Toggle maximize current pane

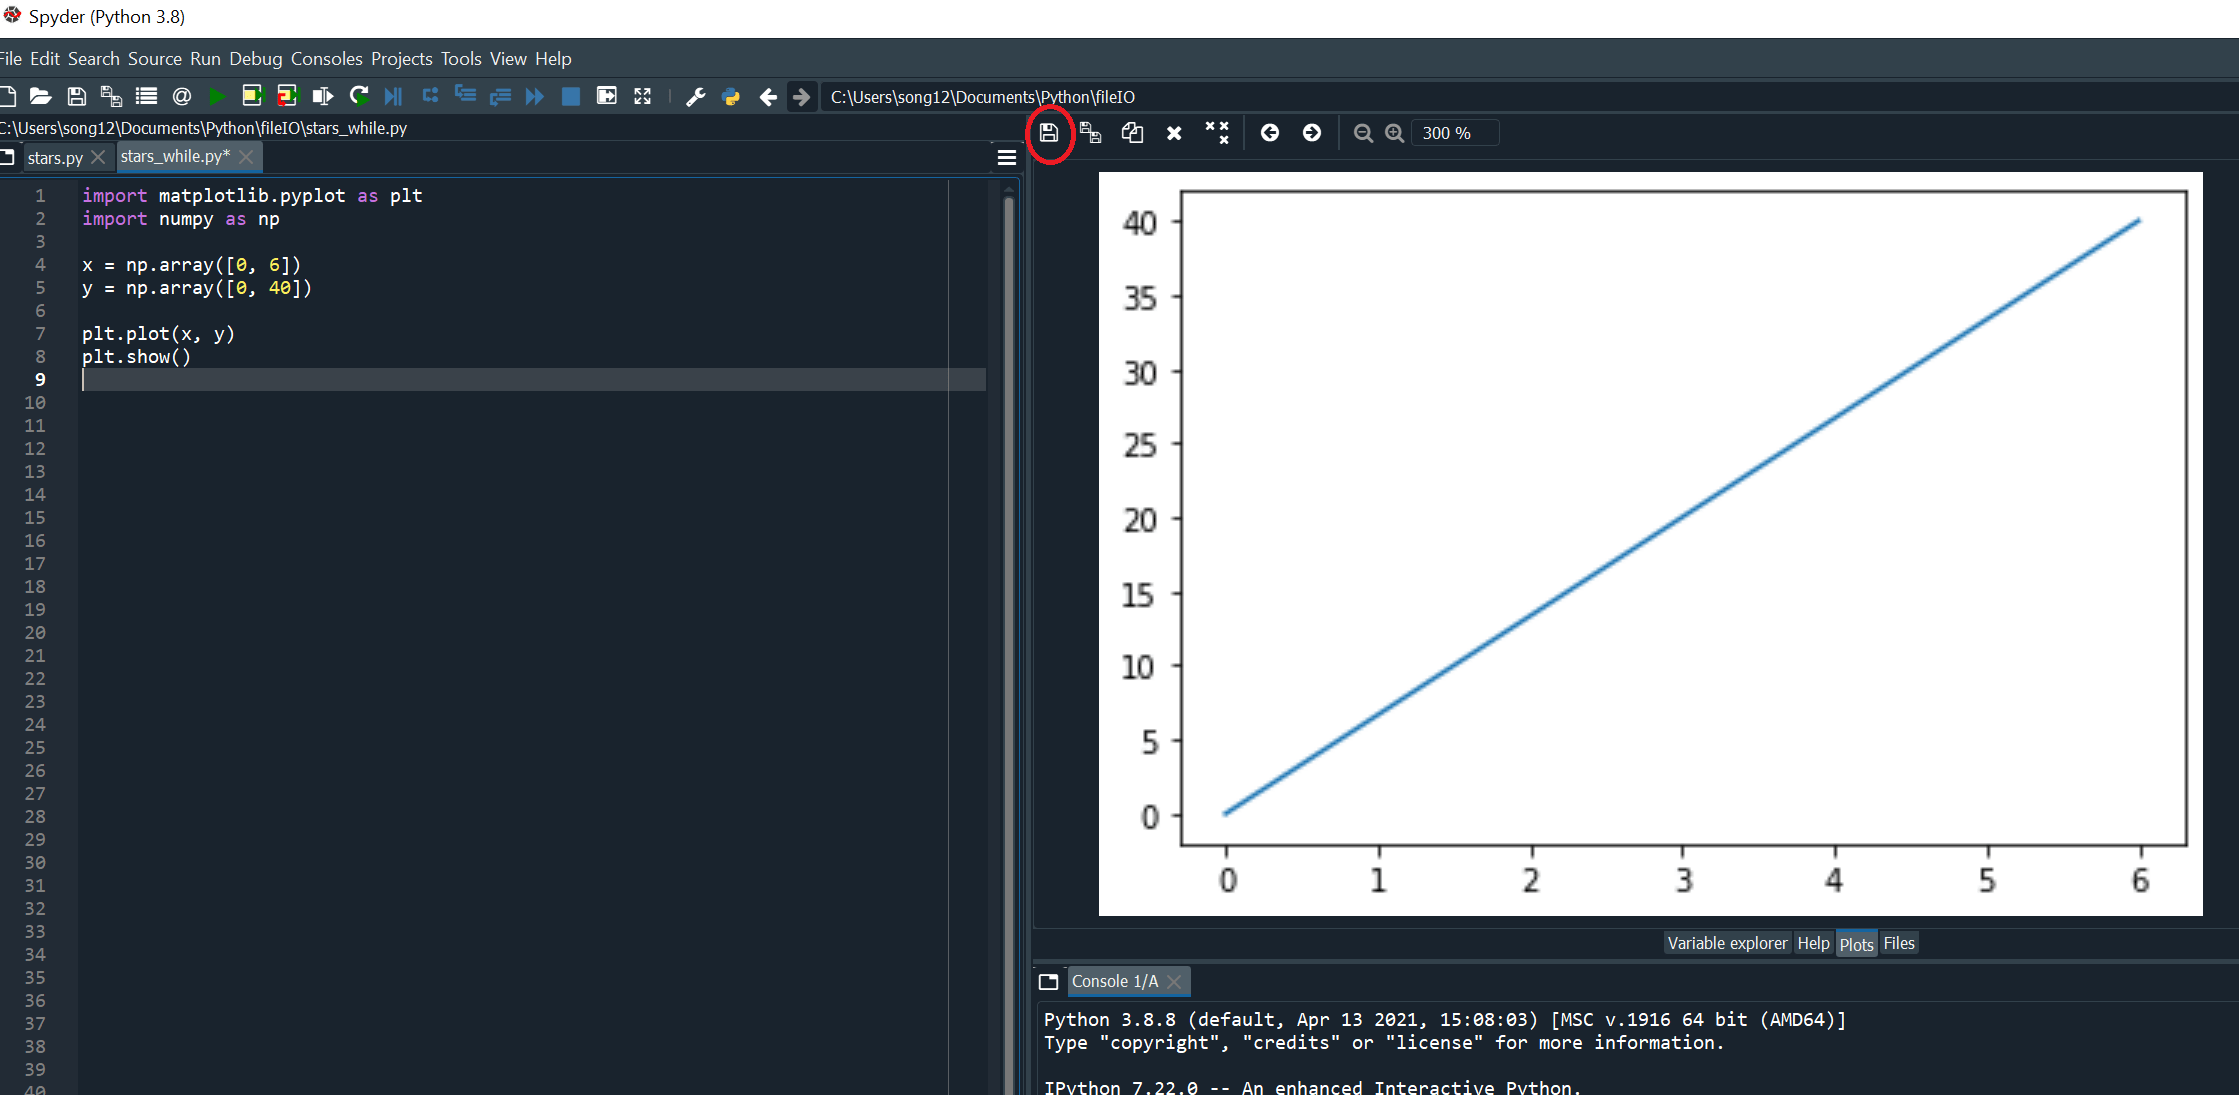[x=642, y=96]
